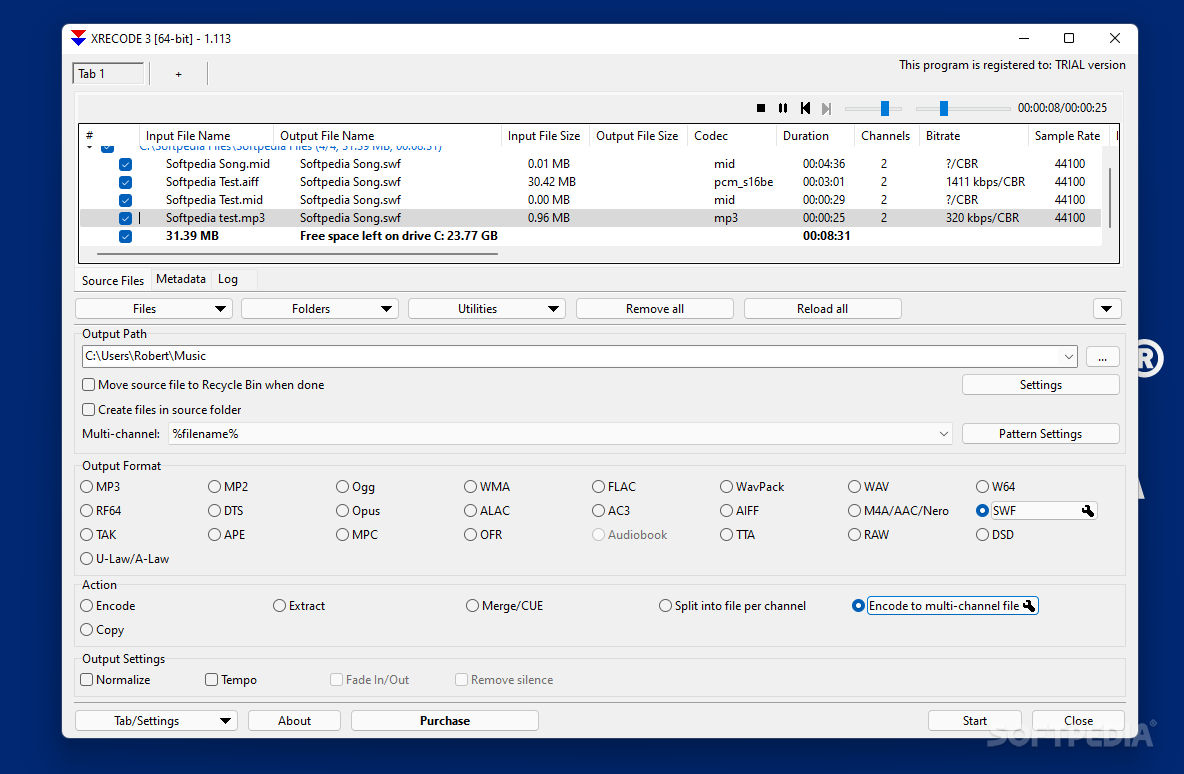Image resolution: width=1184 pixels, height=774 pixels.
Task: Select the Softpedia Test.aiff row
Action: 590,182
